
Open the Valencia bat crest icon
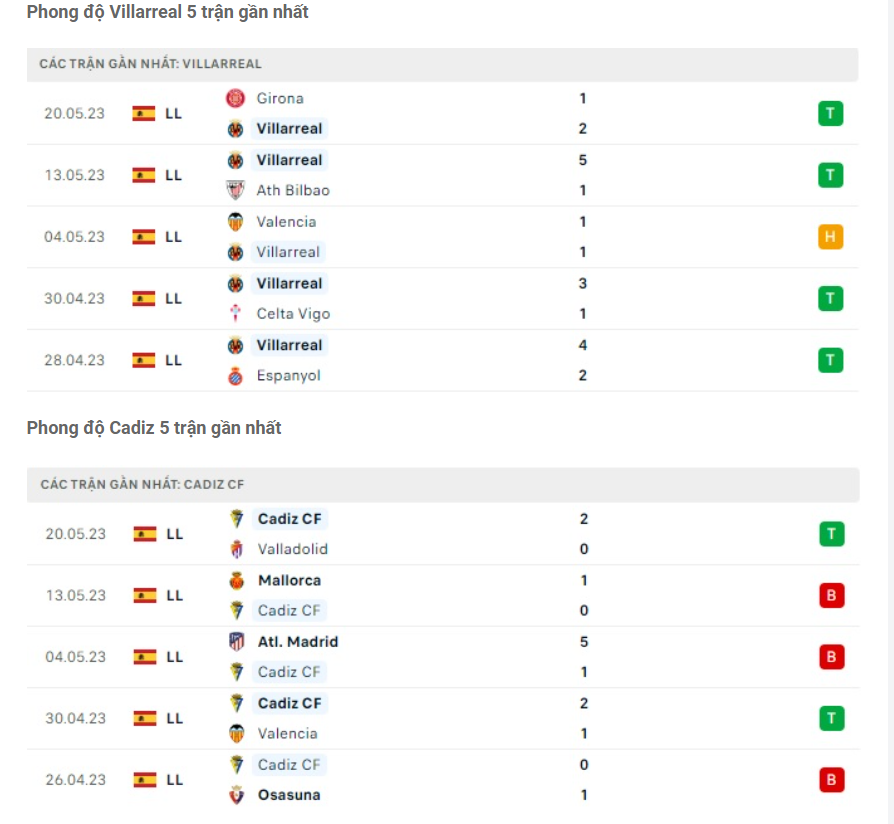click(236, 222)
